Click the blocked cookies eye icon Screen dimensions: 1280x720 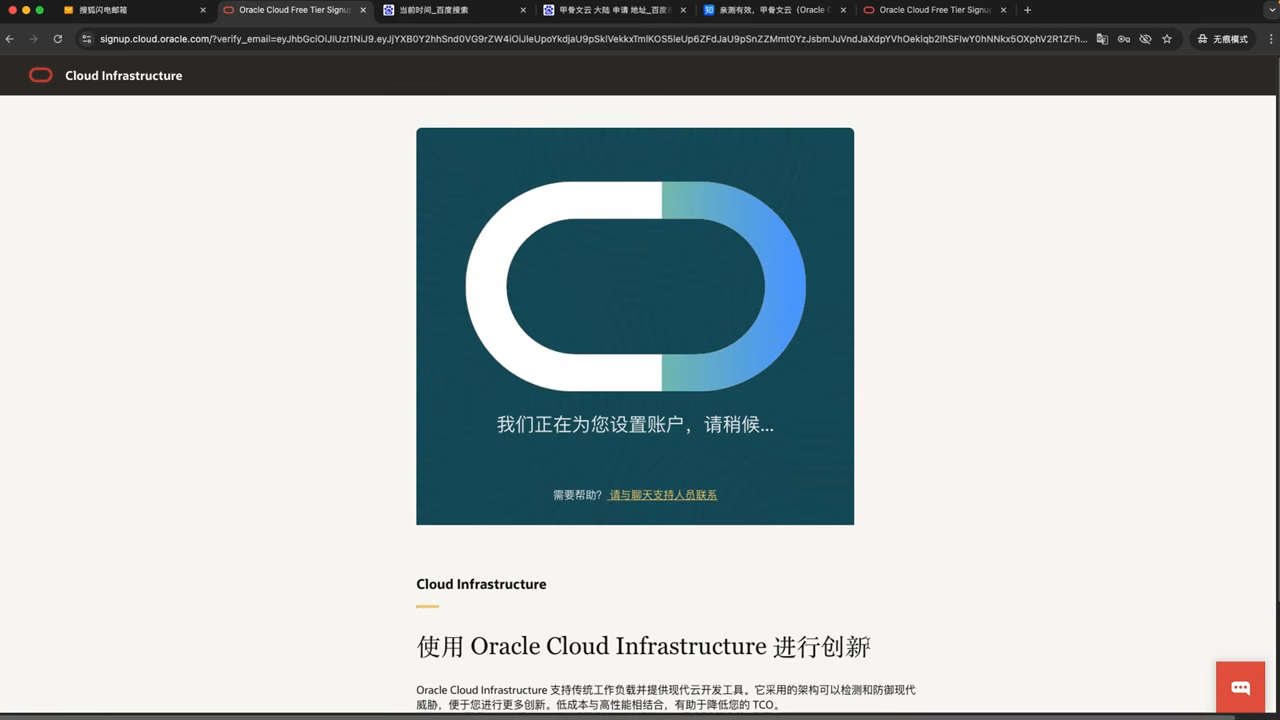click(x=1145, y=39)
